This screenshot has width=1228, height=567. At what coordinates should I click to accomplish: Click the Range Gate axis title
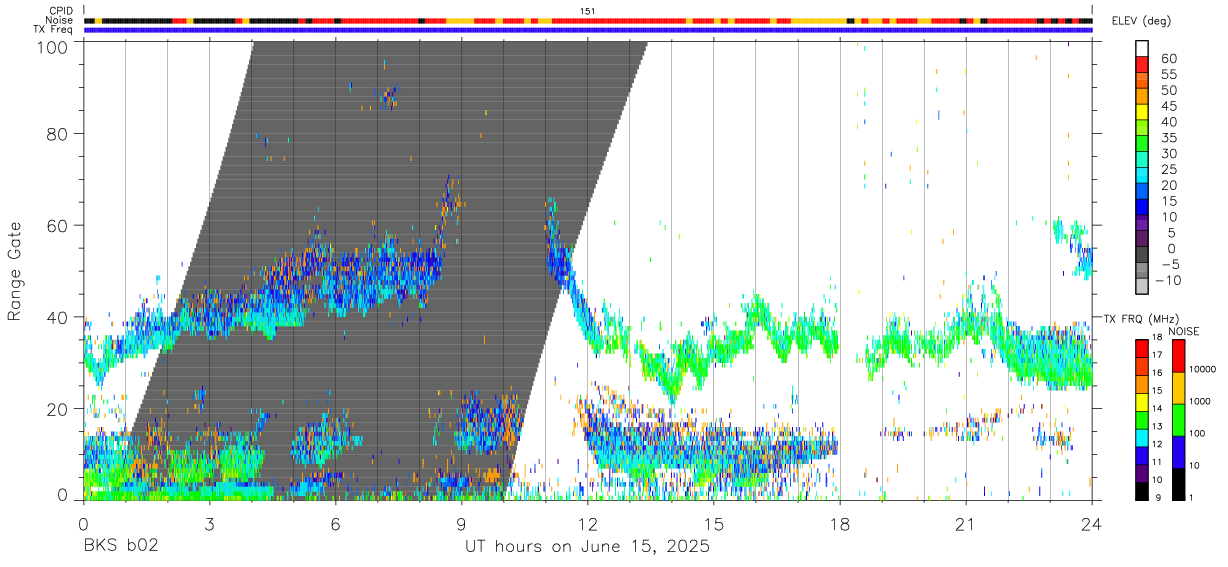coord(15,271)
